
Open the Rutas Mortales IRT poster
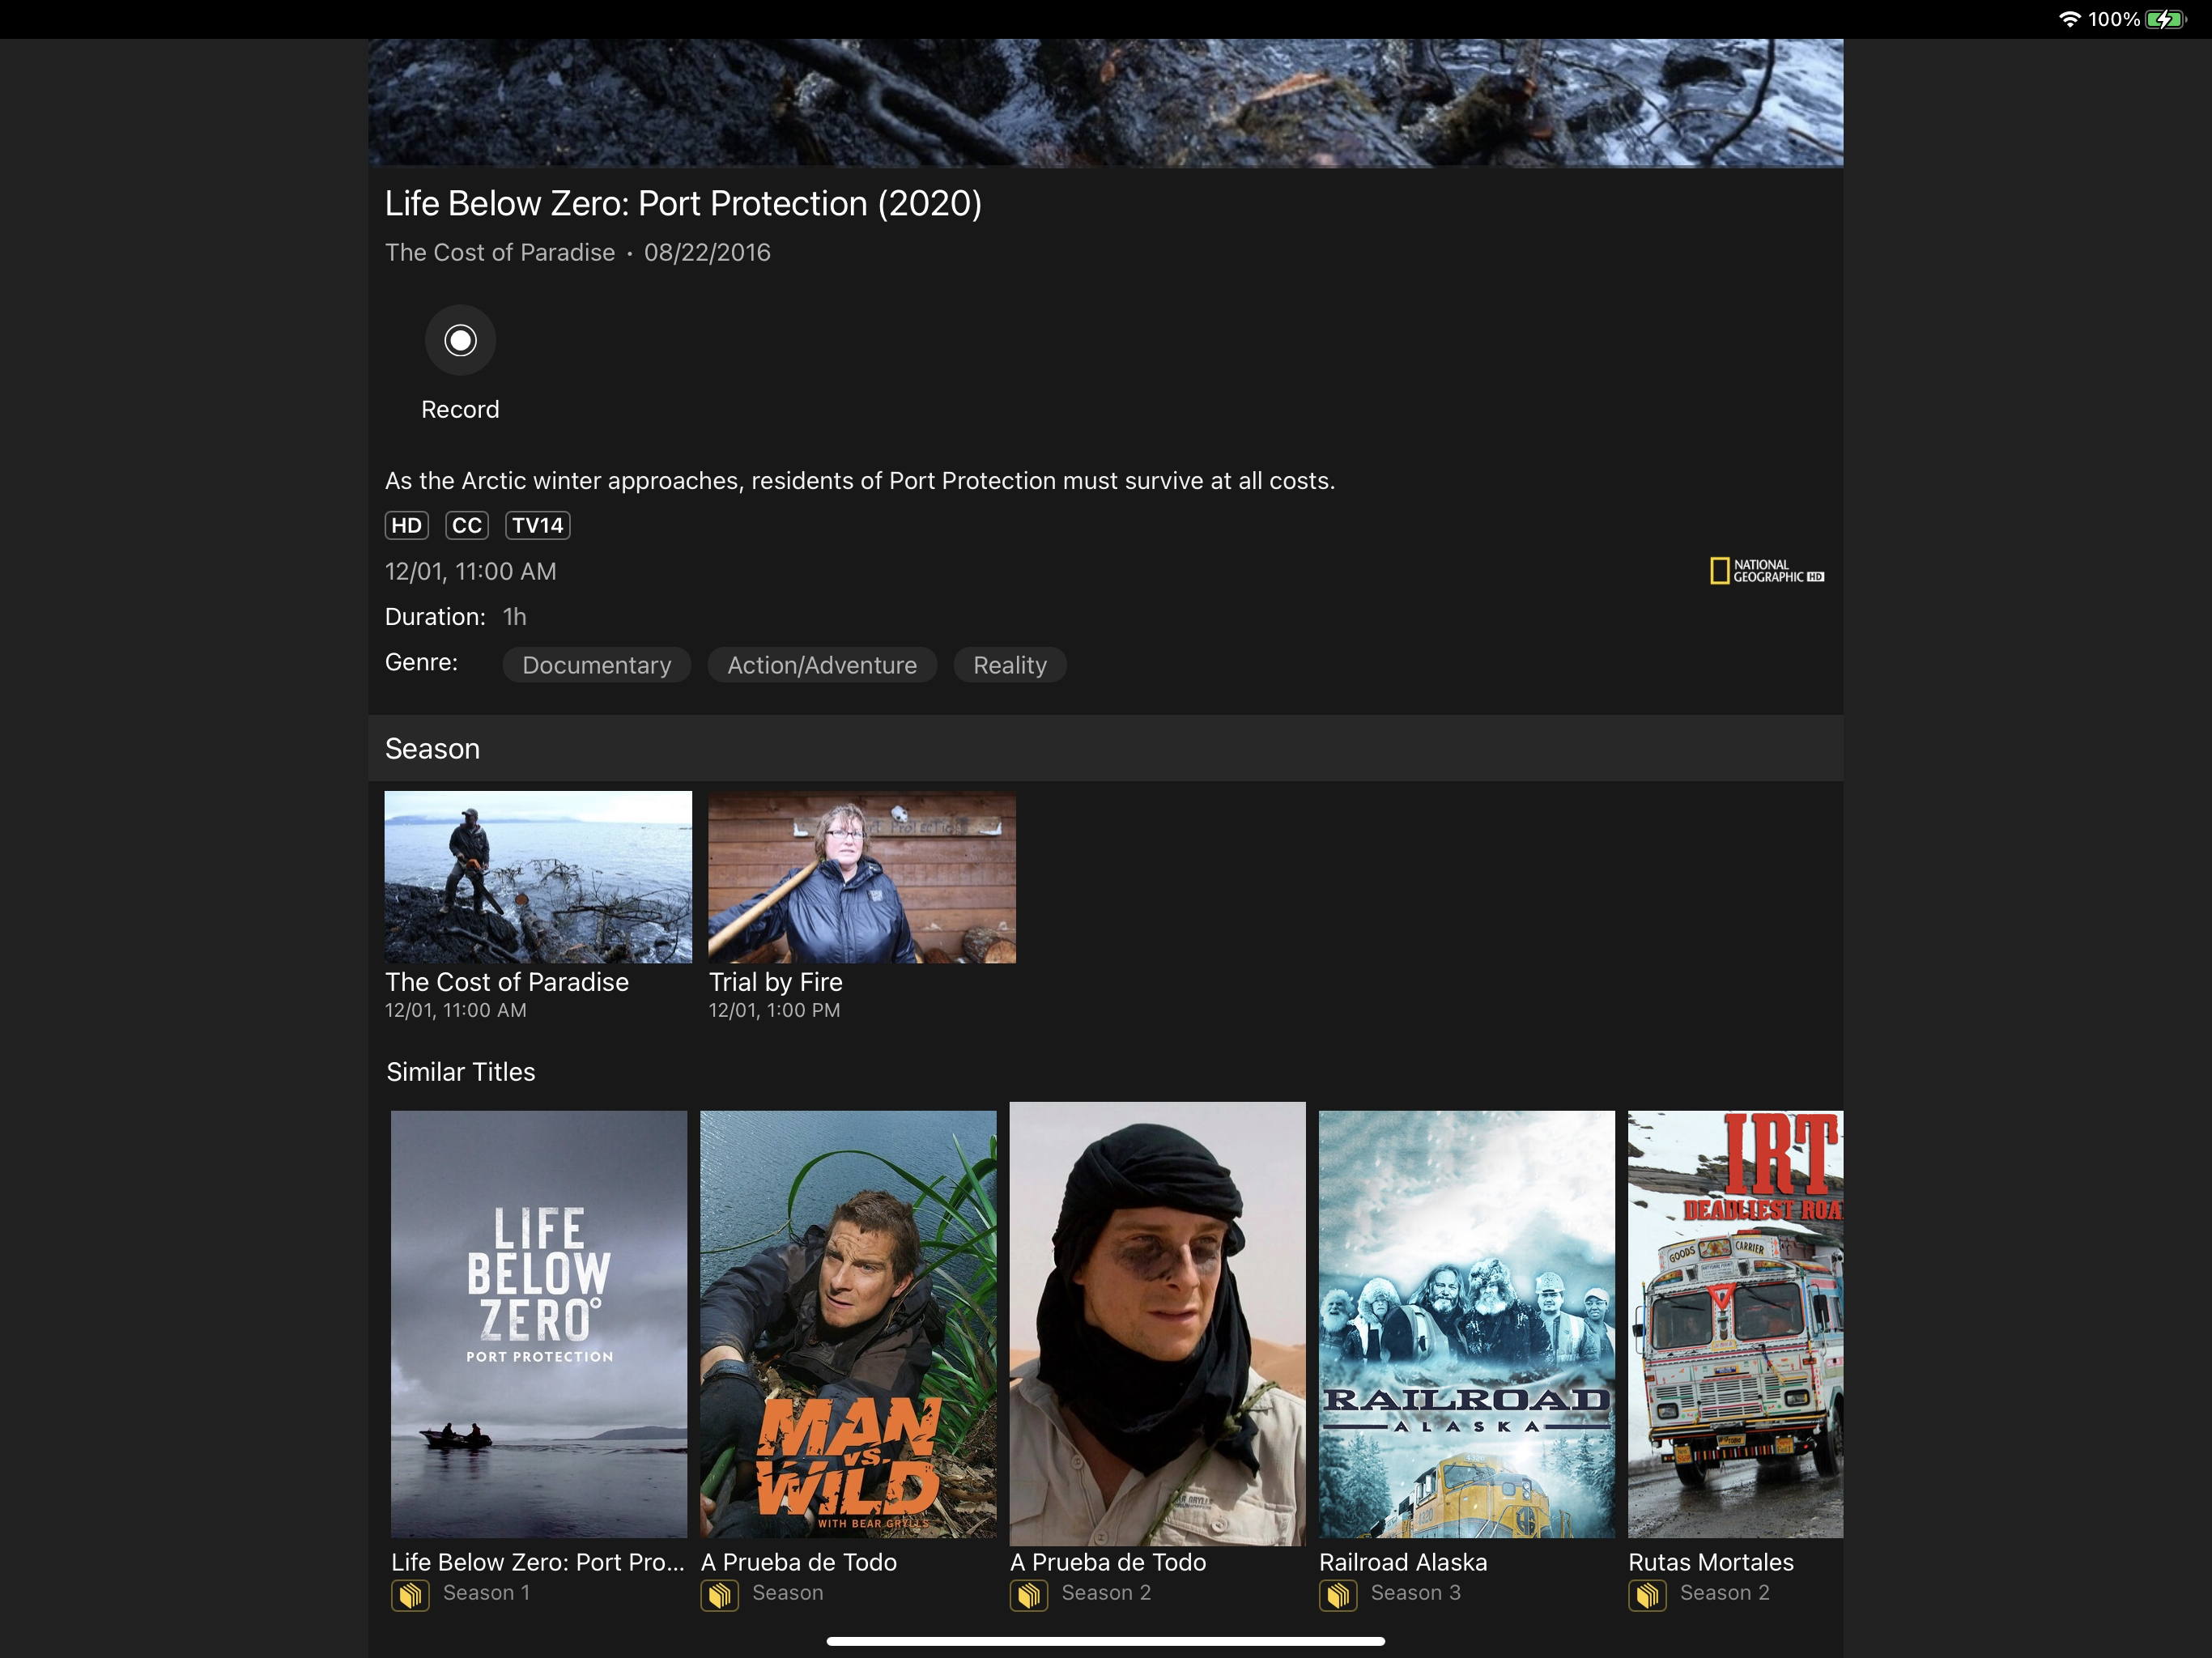1736,1324
